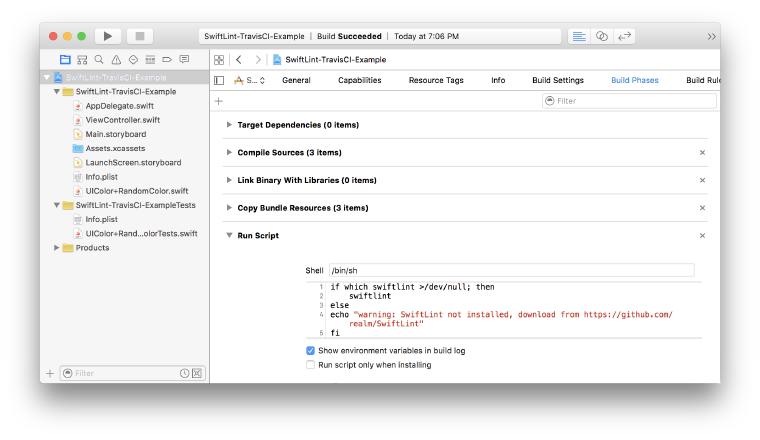
Task: Switch to the Info tab
Action: point(498,80)
